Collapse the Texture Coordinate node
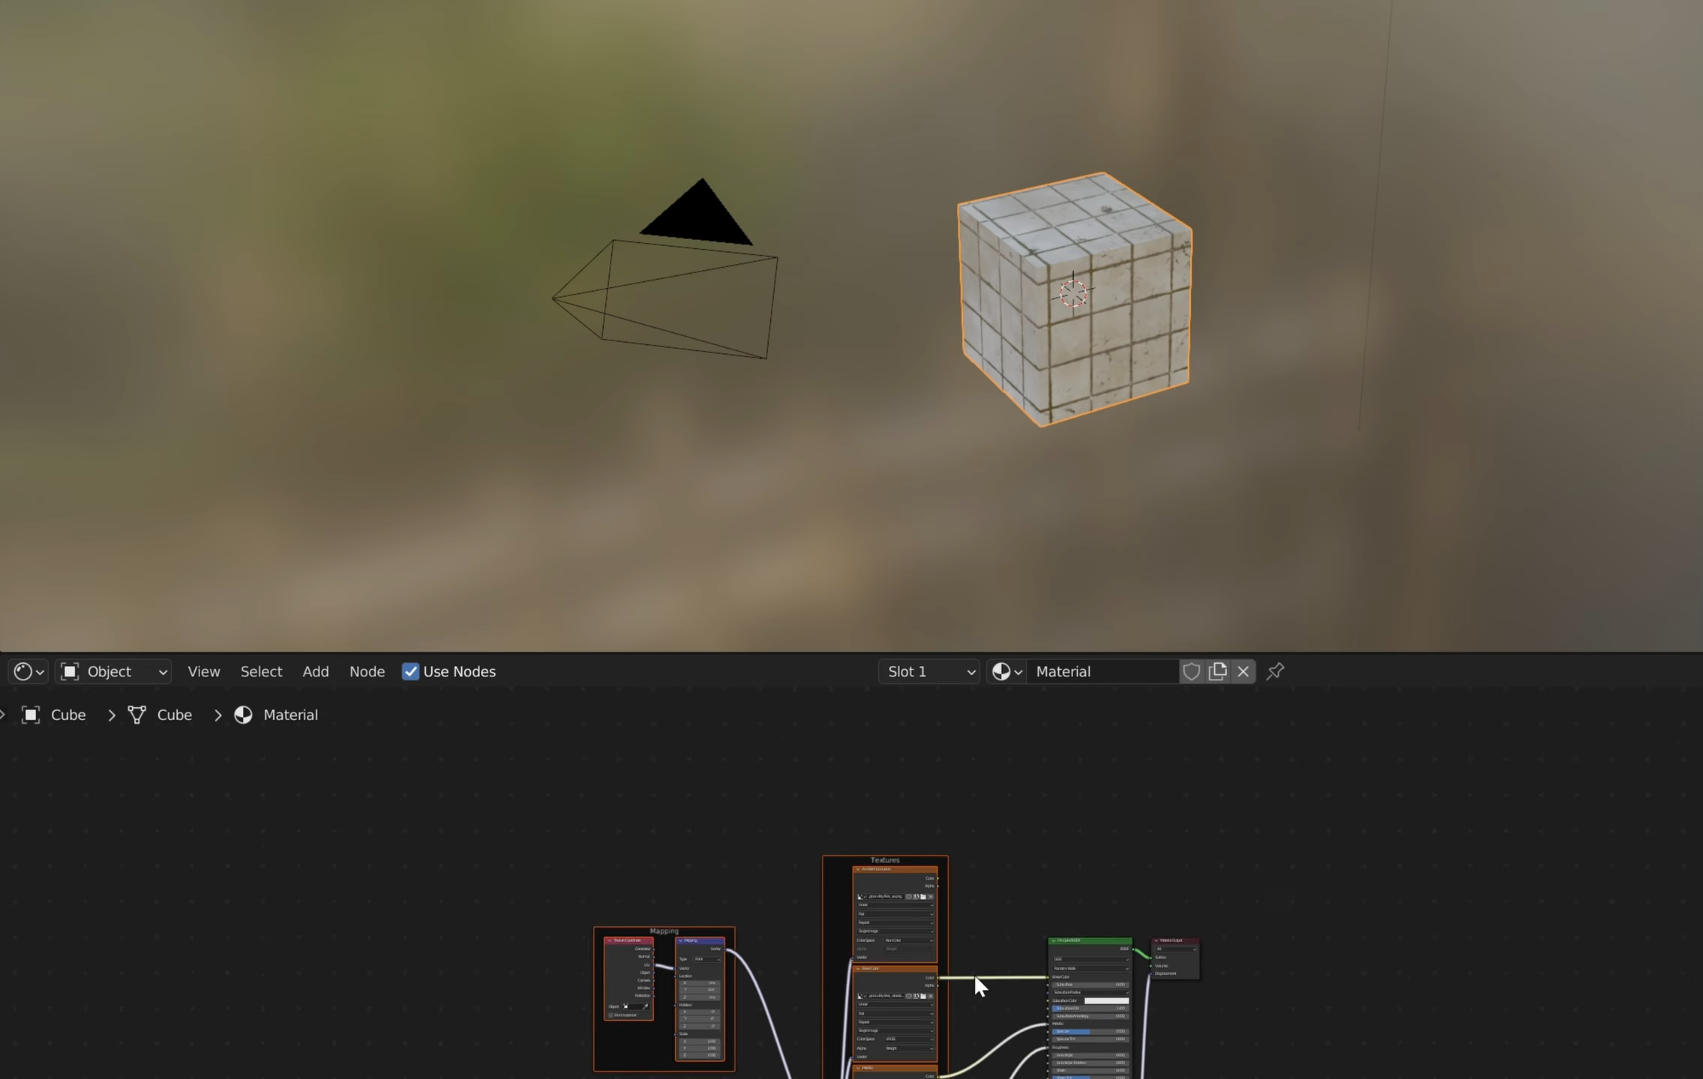This screenshot has width=1703, height=1079. pos(609,941)
